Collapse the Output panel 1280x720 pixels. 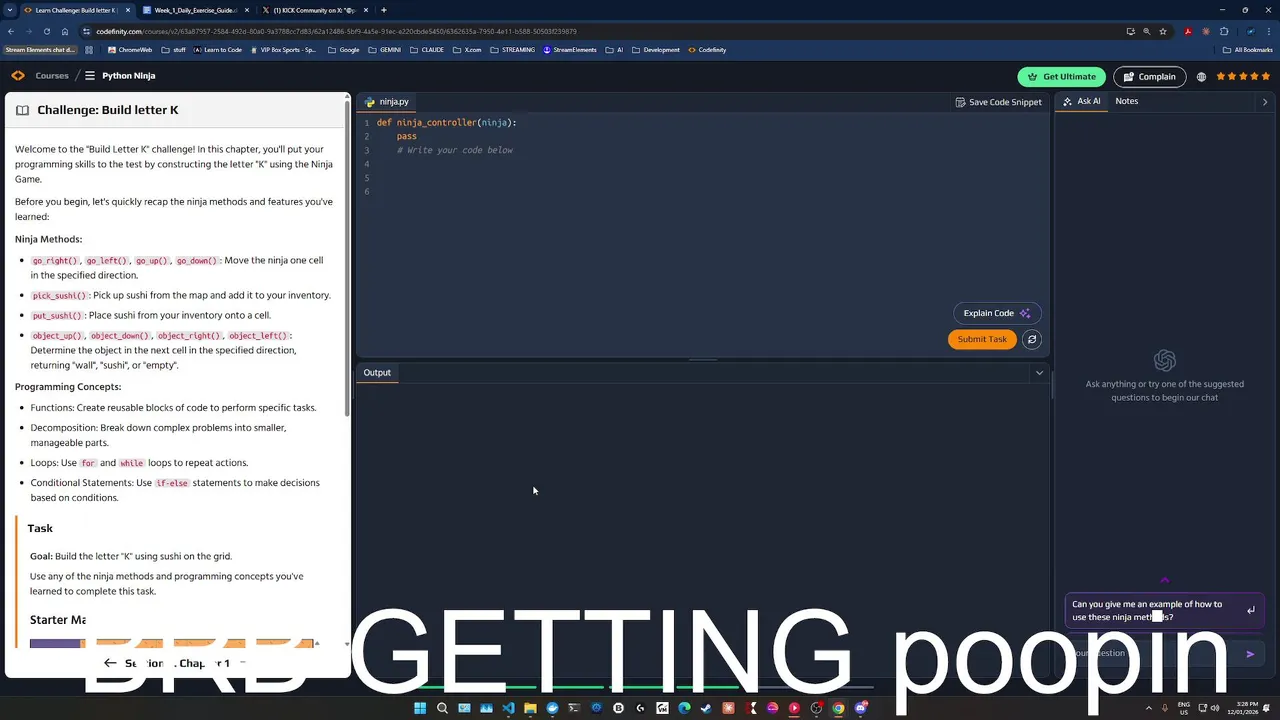(1039, 373)
